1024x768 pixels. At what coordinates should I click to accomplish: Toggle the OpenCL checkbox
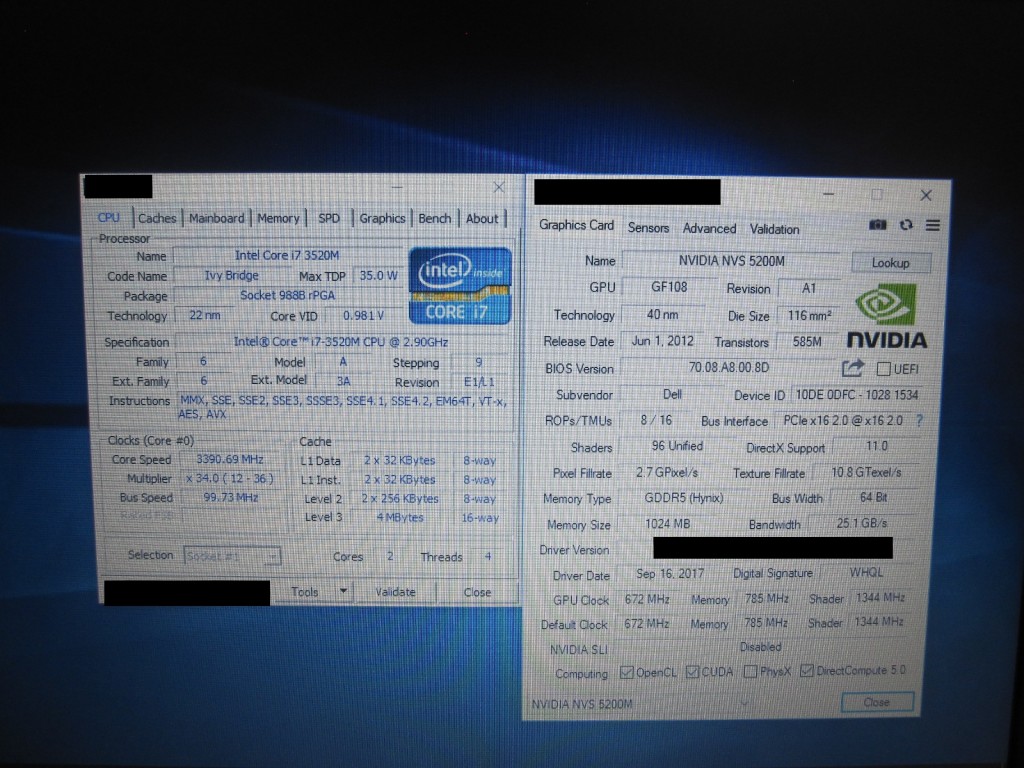click(x=627, y=673)
